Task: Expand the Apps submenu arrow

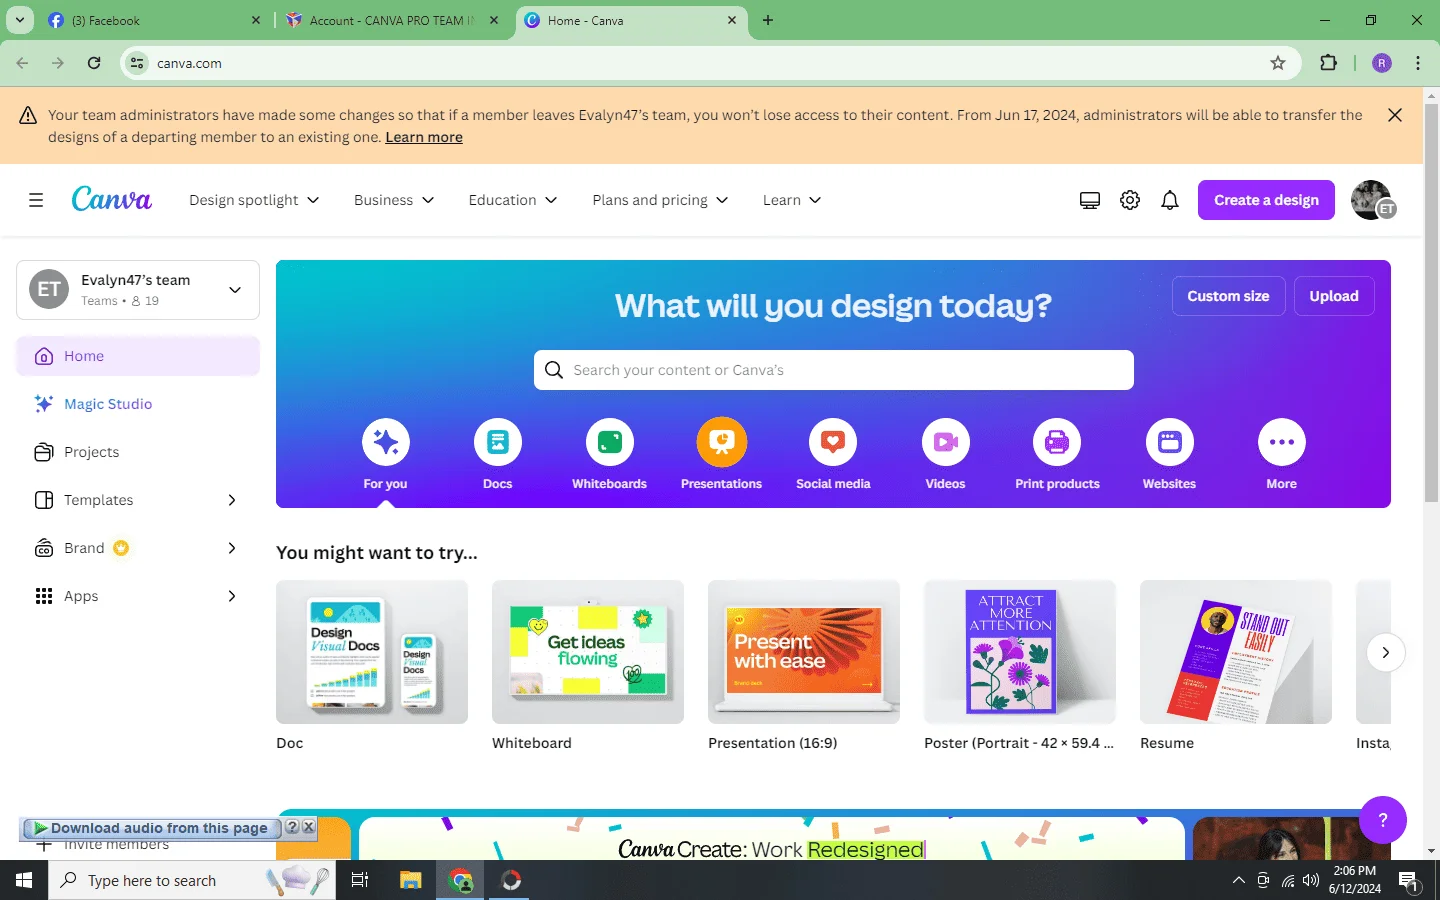Action: pos(232,596)
